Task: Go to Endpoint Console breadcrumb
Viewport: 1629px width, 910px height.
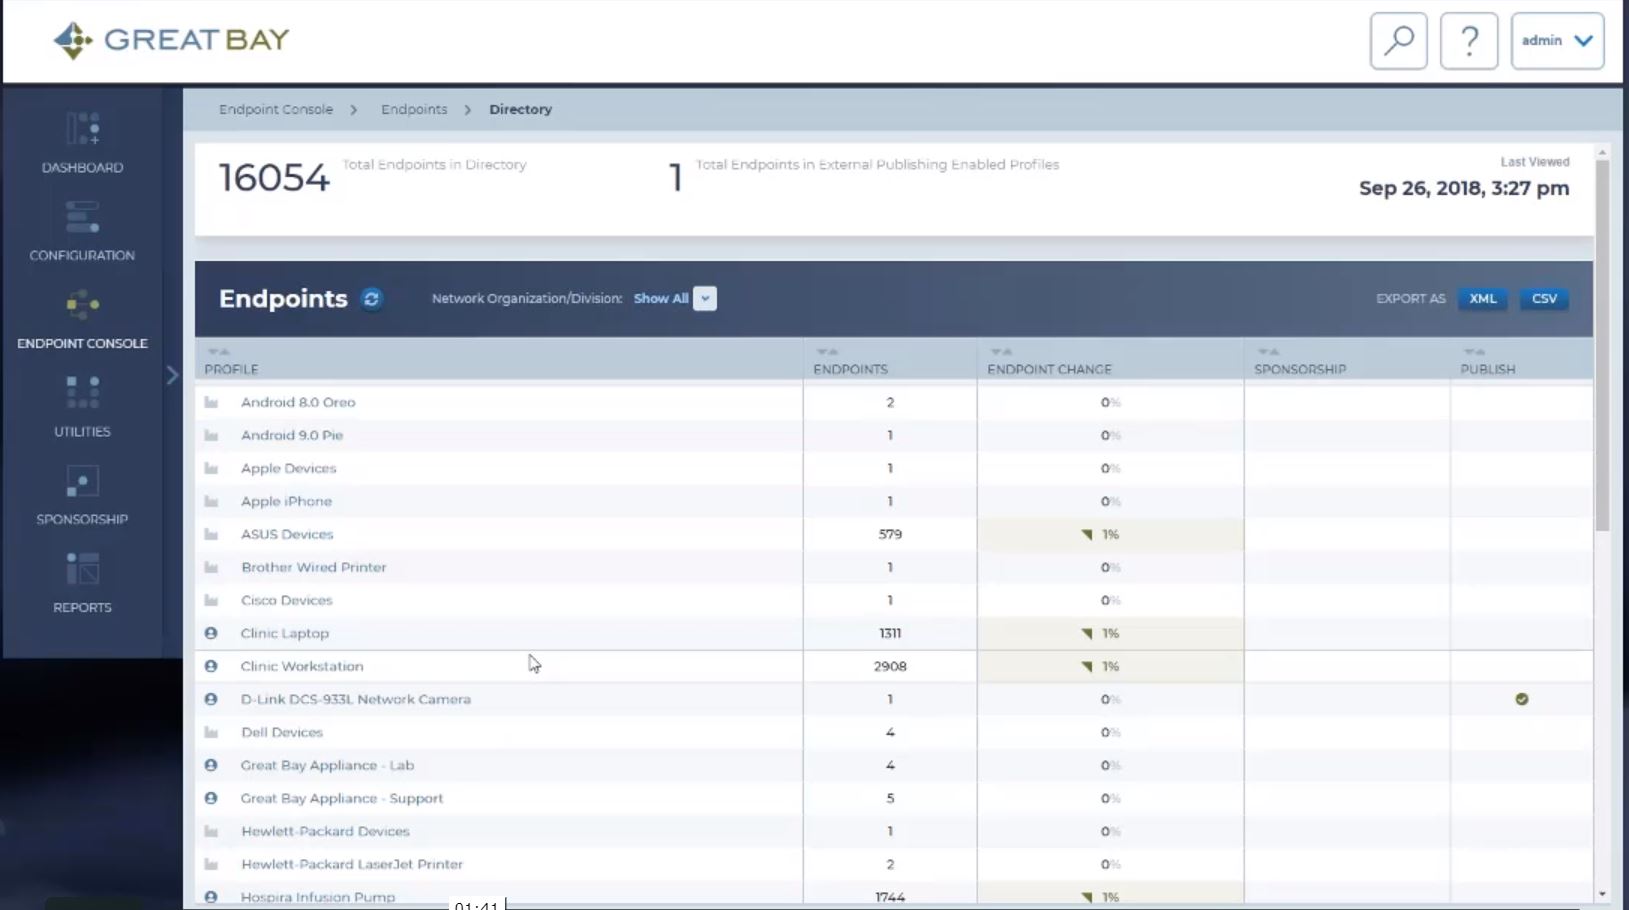Action: pyautogui.click(x=276, y=109)
